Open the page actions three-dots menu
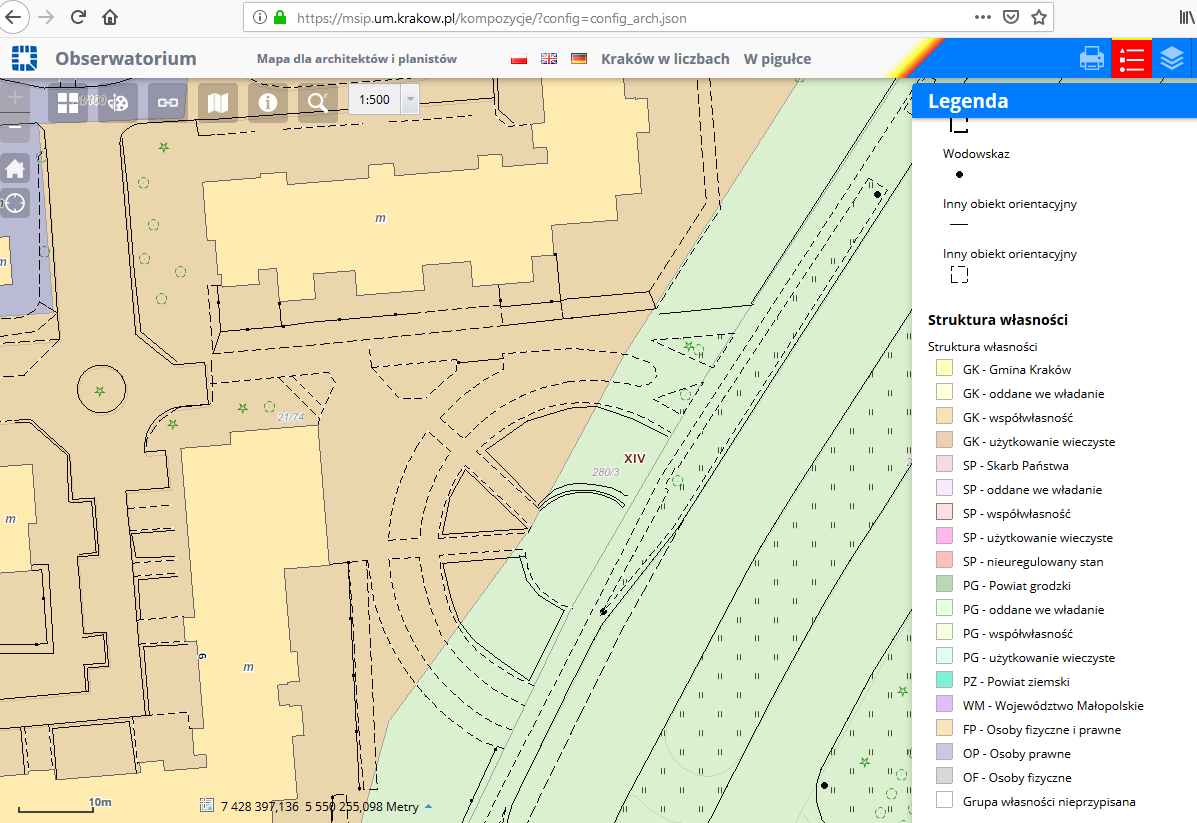 point(982,17)
